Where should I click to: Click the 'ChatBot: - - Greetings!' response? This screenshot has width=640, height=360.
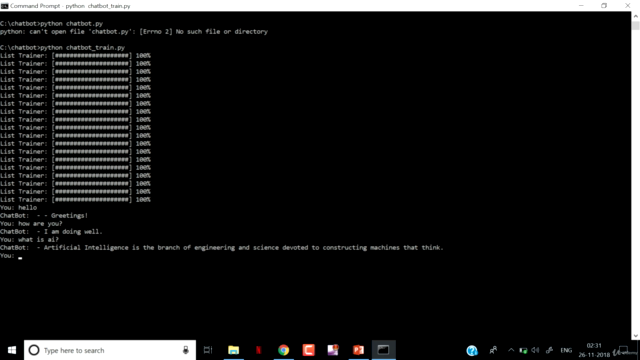tap(44, 216)
